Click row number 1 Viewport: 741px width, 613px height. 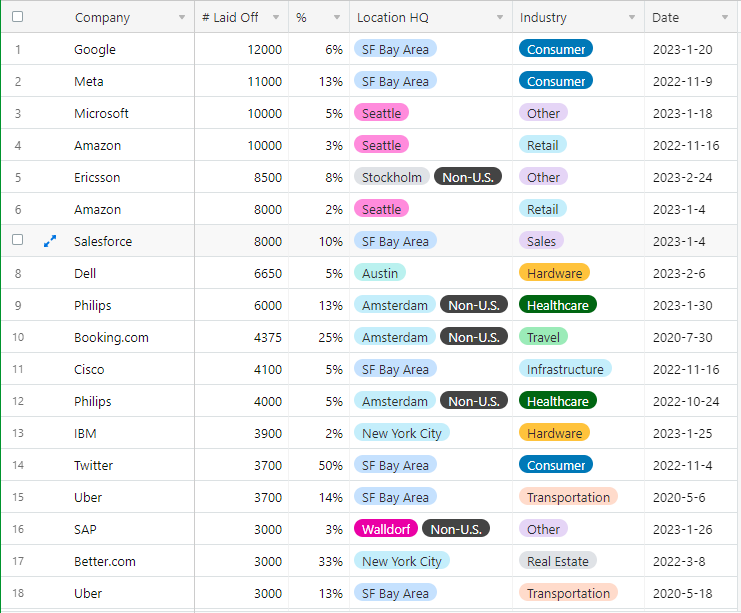click(17, 49)
